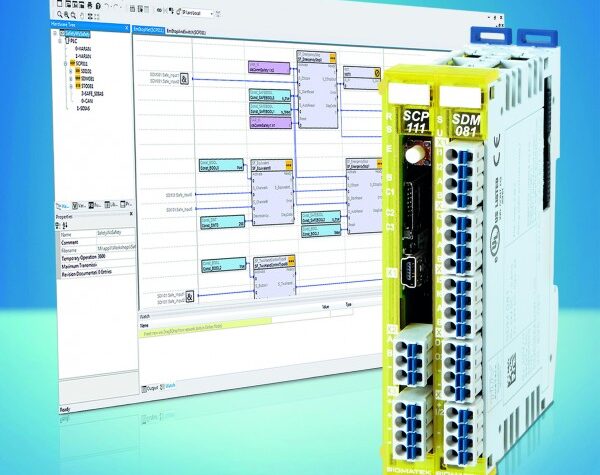This screenshot has width=600, height=475.
Task: Open the Output tab at bottom
Action: click(x=150, y=388)
